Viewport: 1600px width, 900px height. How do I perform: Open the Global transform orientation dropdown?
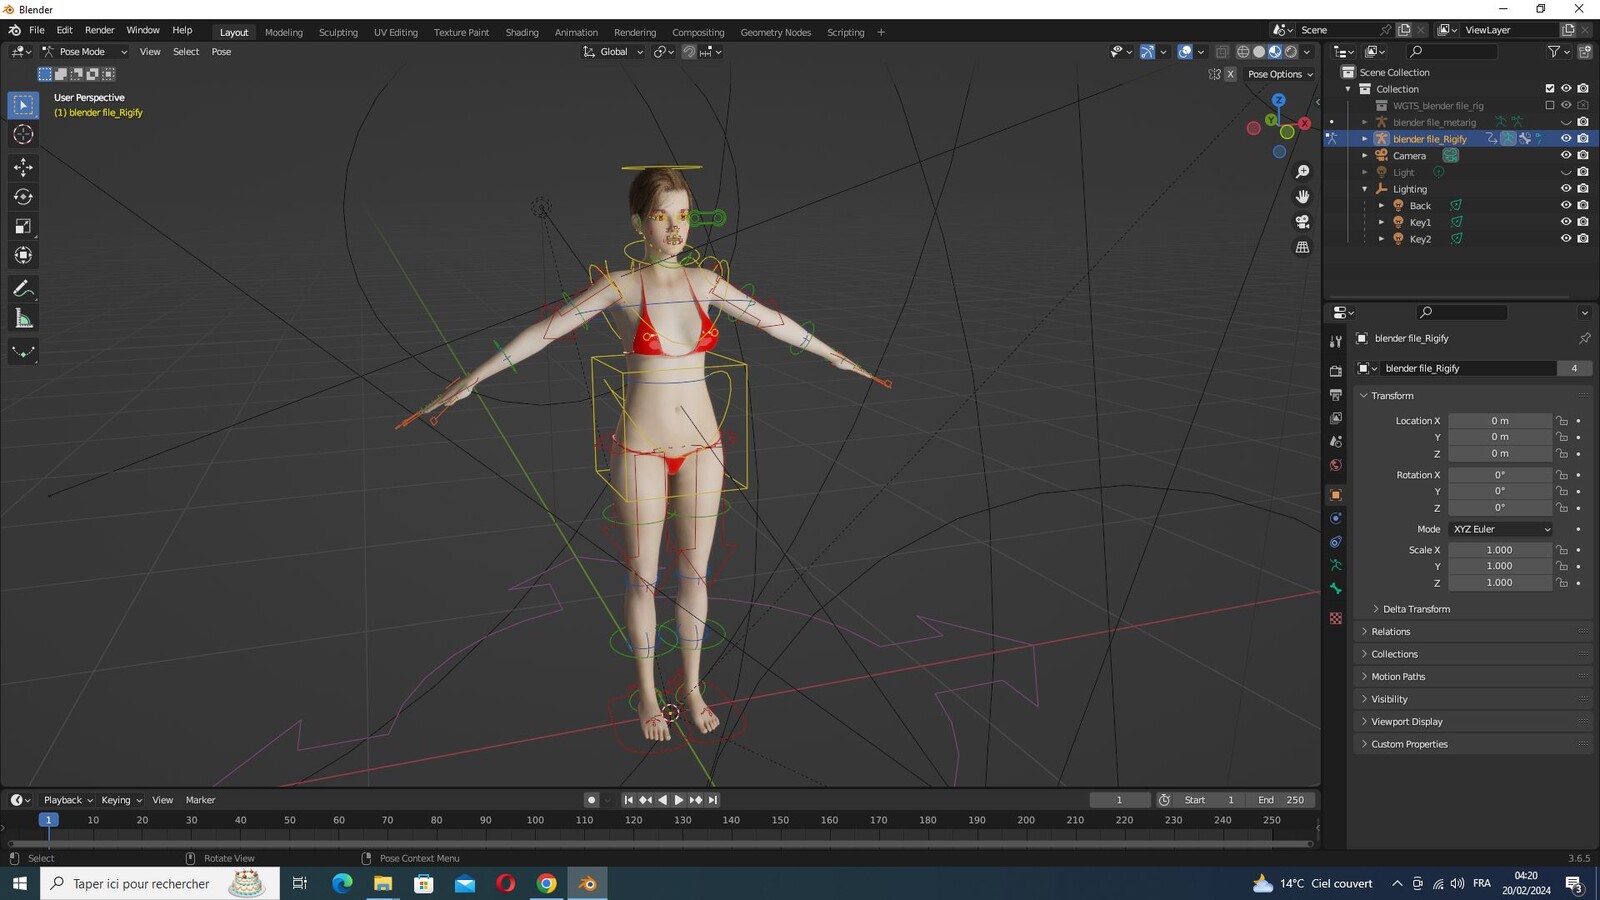[613, 52]
